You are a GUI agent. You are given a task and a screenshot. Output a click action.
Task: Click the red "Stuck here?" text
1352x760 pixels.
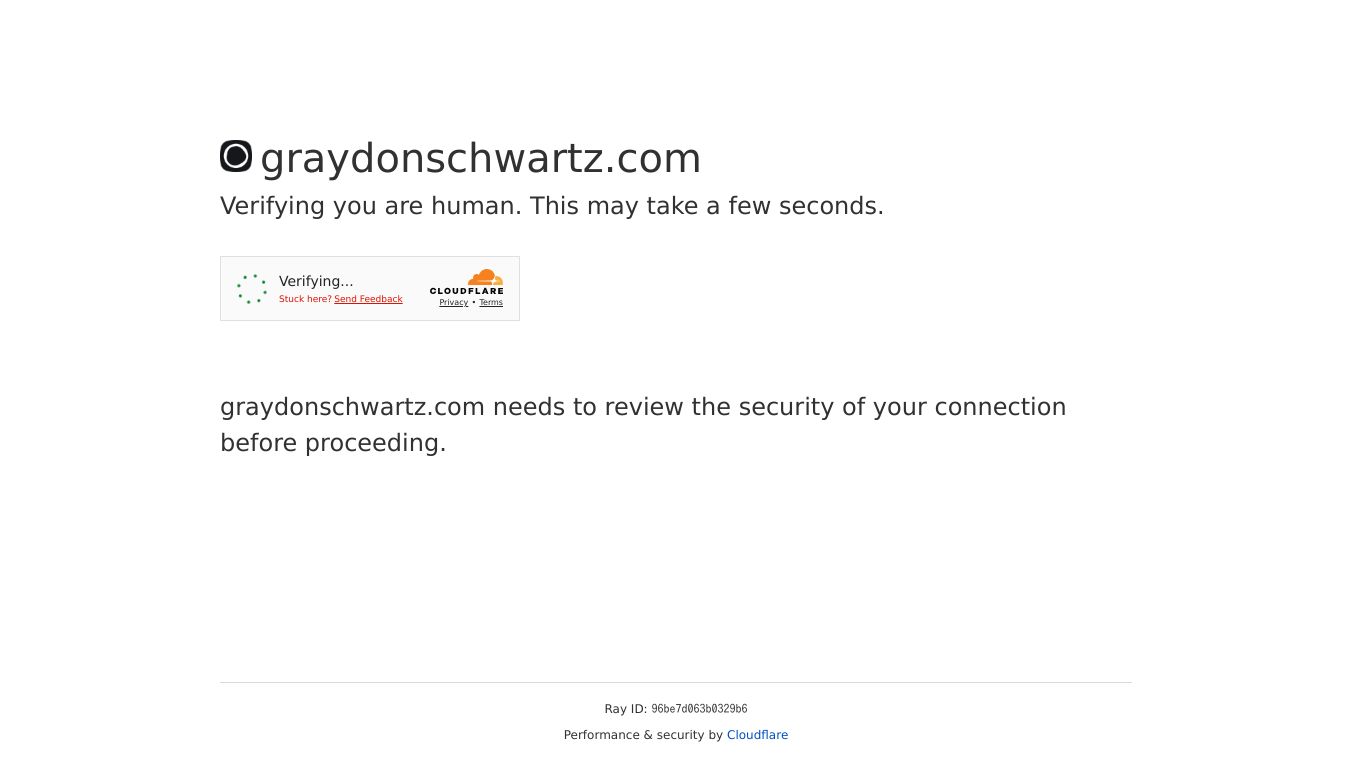305,299
